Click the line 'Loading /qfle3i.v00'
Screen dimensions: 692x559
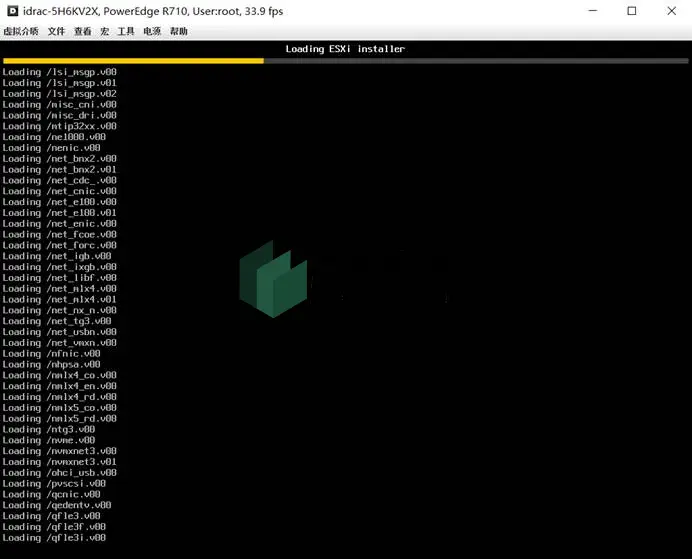(54, 538)
